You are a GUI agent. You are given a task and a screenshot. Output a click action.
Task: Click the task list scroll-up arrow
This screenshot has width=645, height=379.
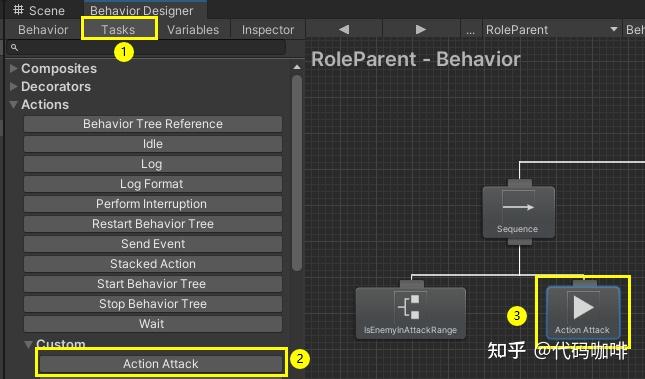pos(297,67)
